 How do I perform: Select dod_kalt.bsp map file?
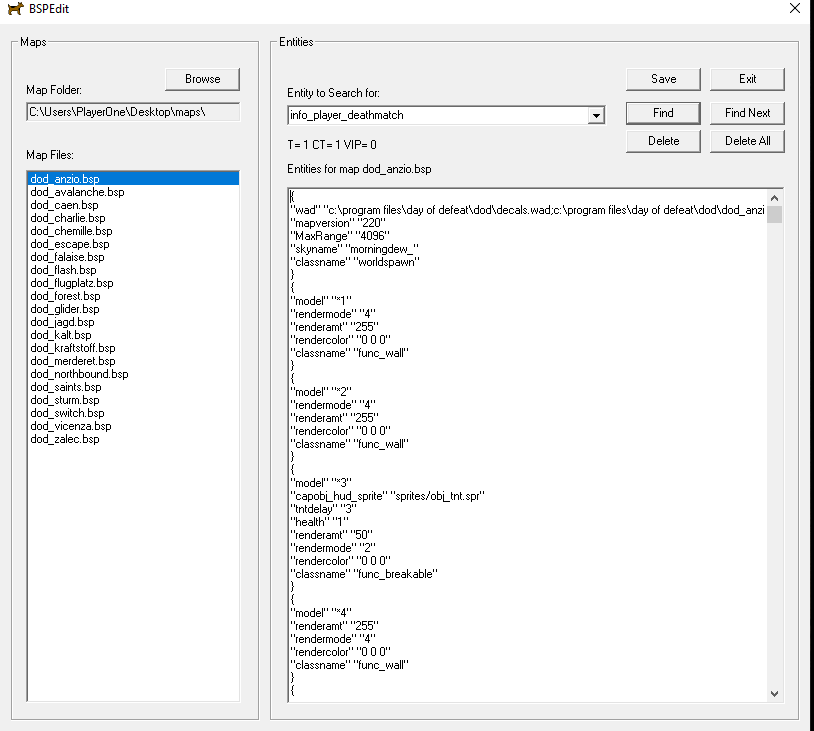pos(133,335)
